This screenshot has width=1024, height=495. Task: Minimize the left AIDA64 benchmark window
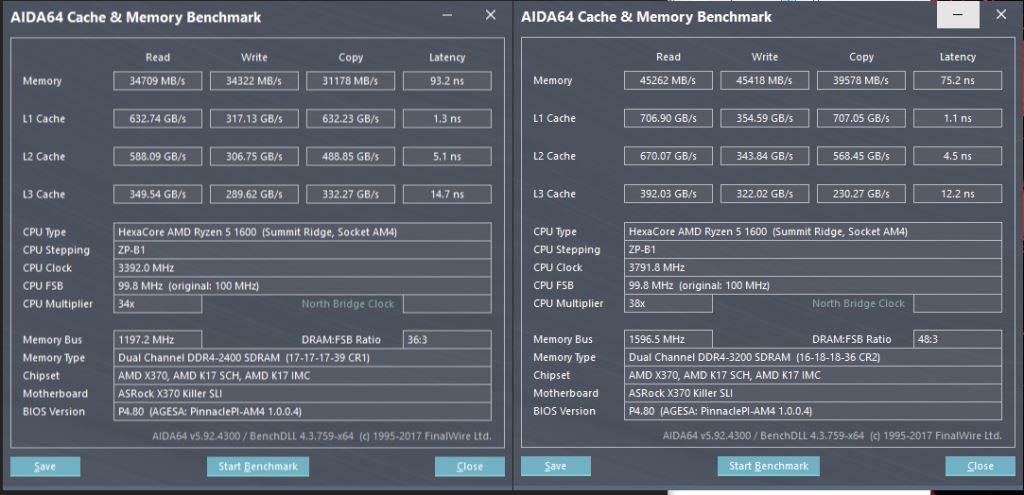tap(445, 16)
